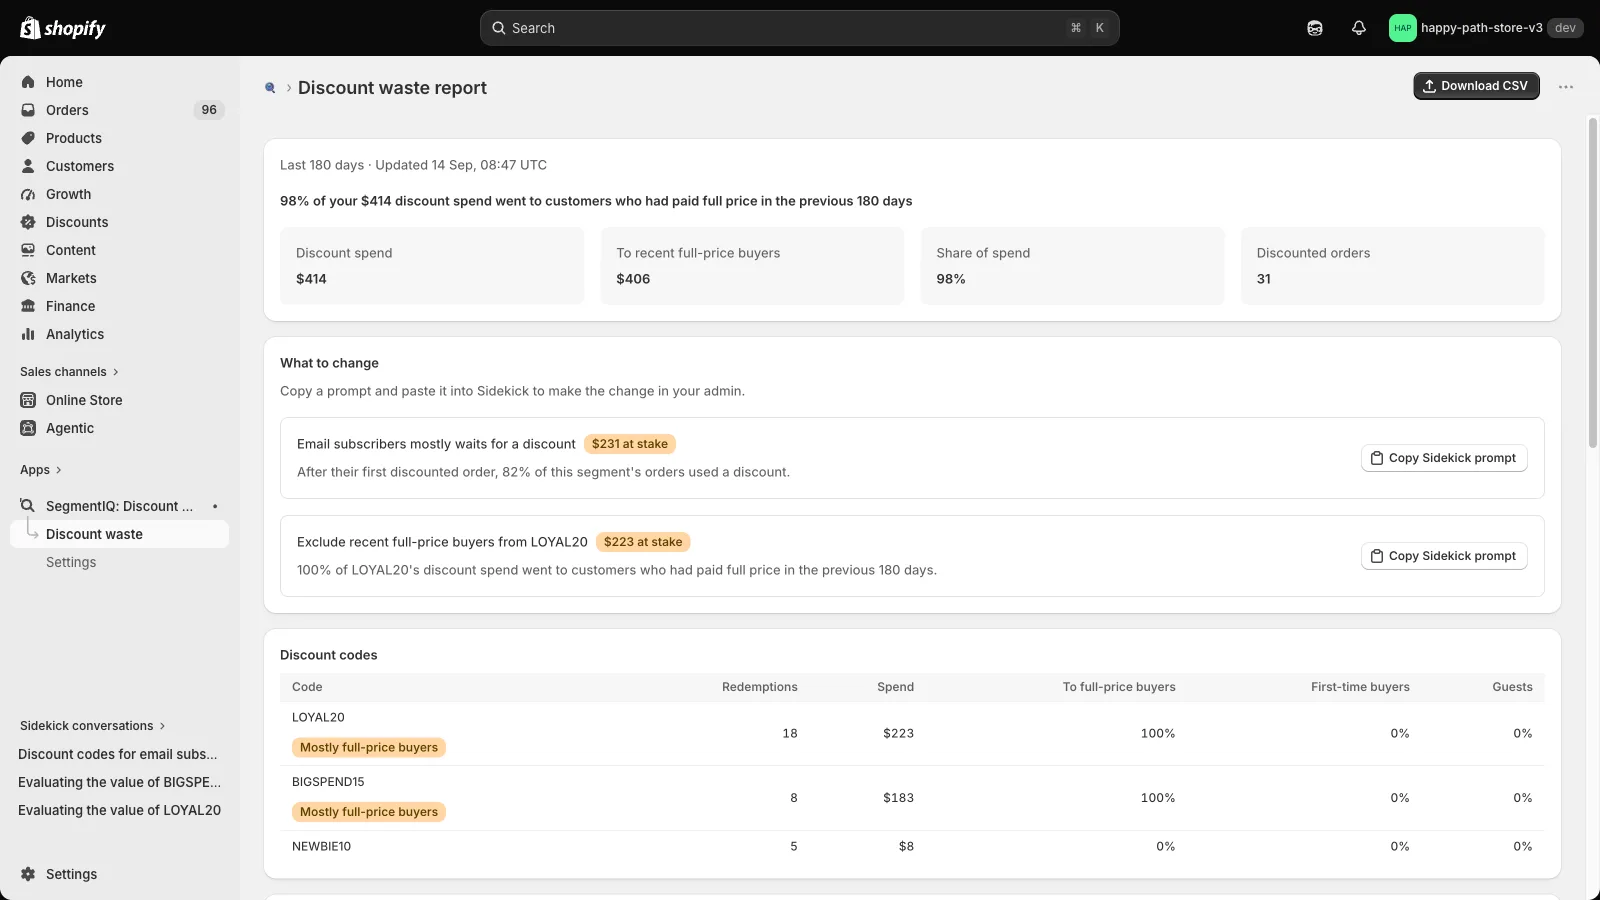Viewport: 1600px width, 900px height.
Task: Click the dev environment badge
Action: tap(1565, 28)
